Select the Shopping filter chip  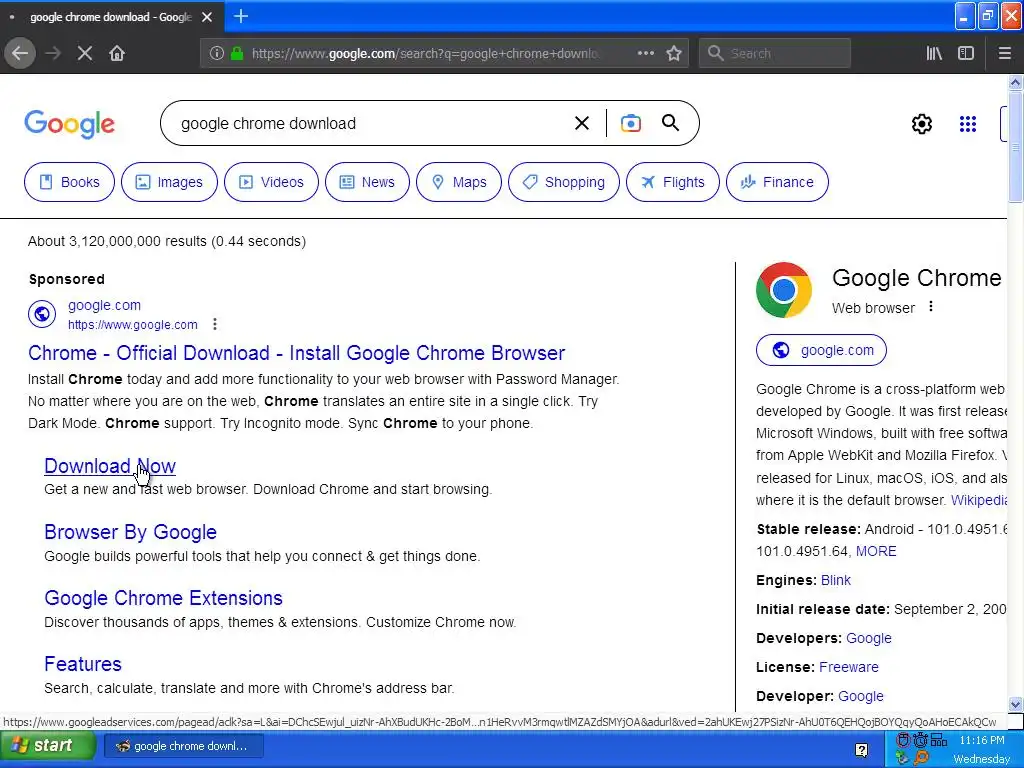pos(564,182)
